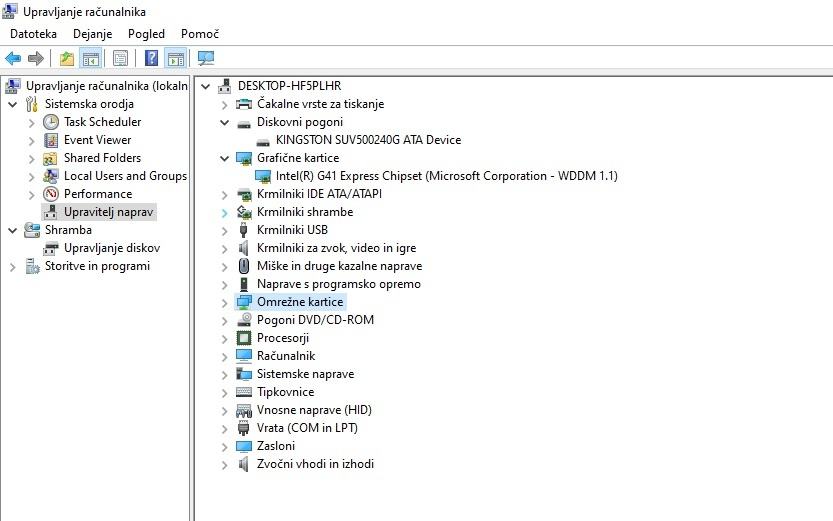Select KINGSTON SUV500240G ATA Device
833x521 pixels.
[368, 140]
